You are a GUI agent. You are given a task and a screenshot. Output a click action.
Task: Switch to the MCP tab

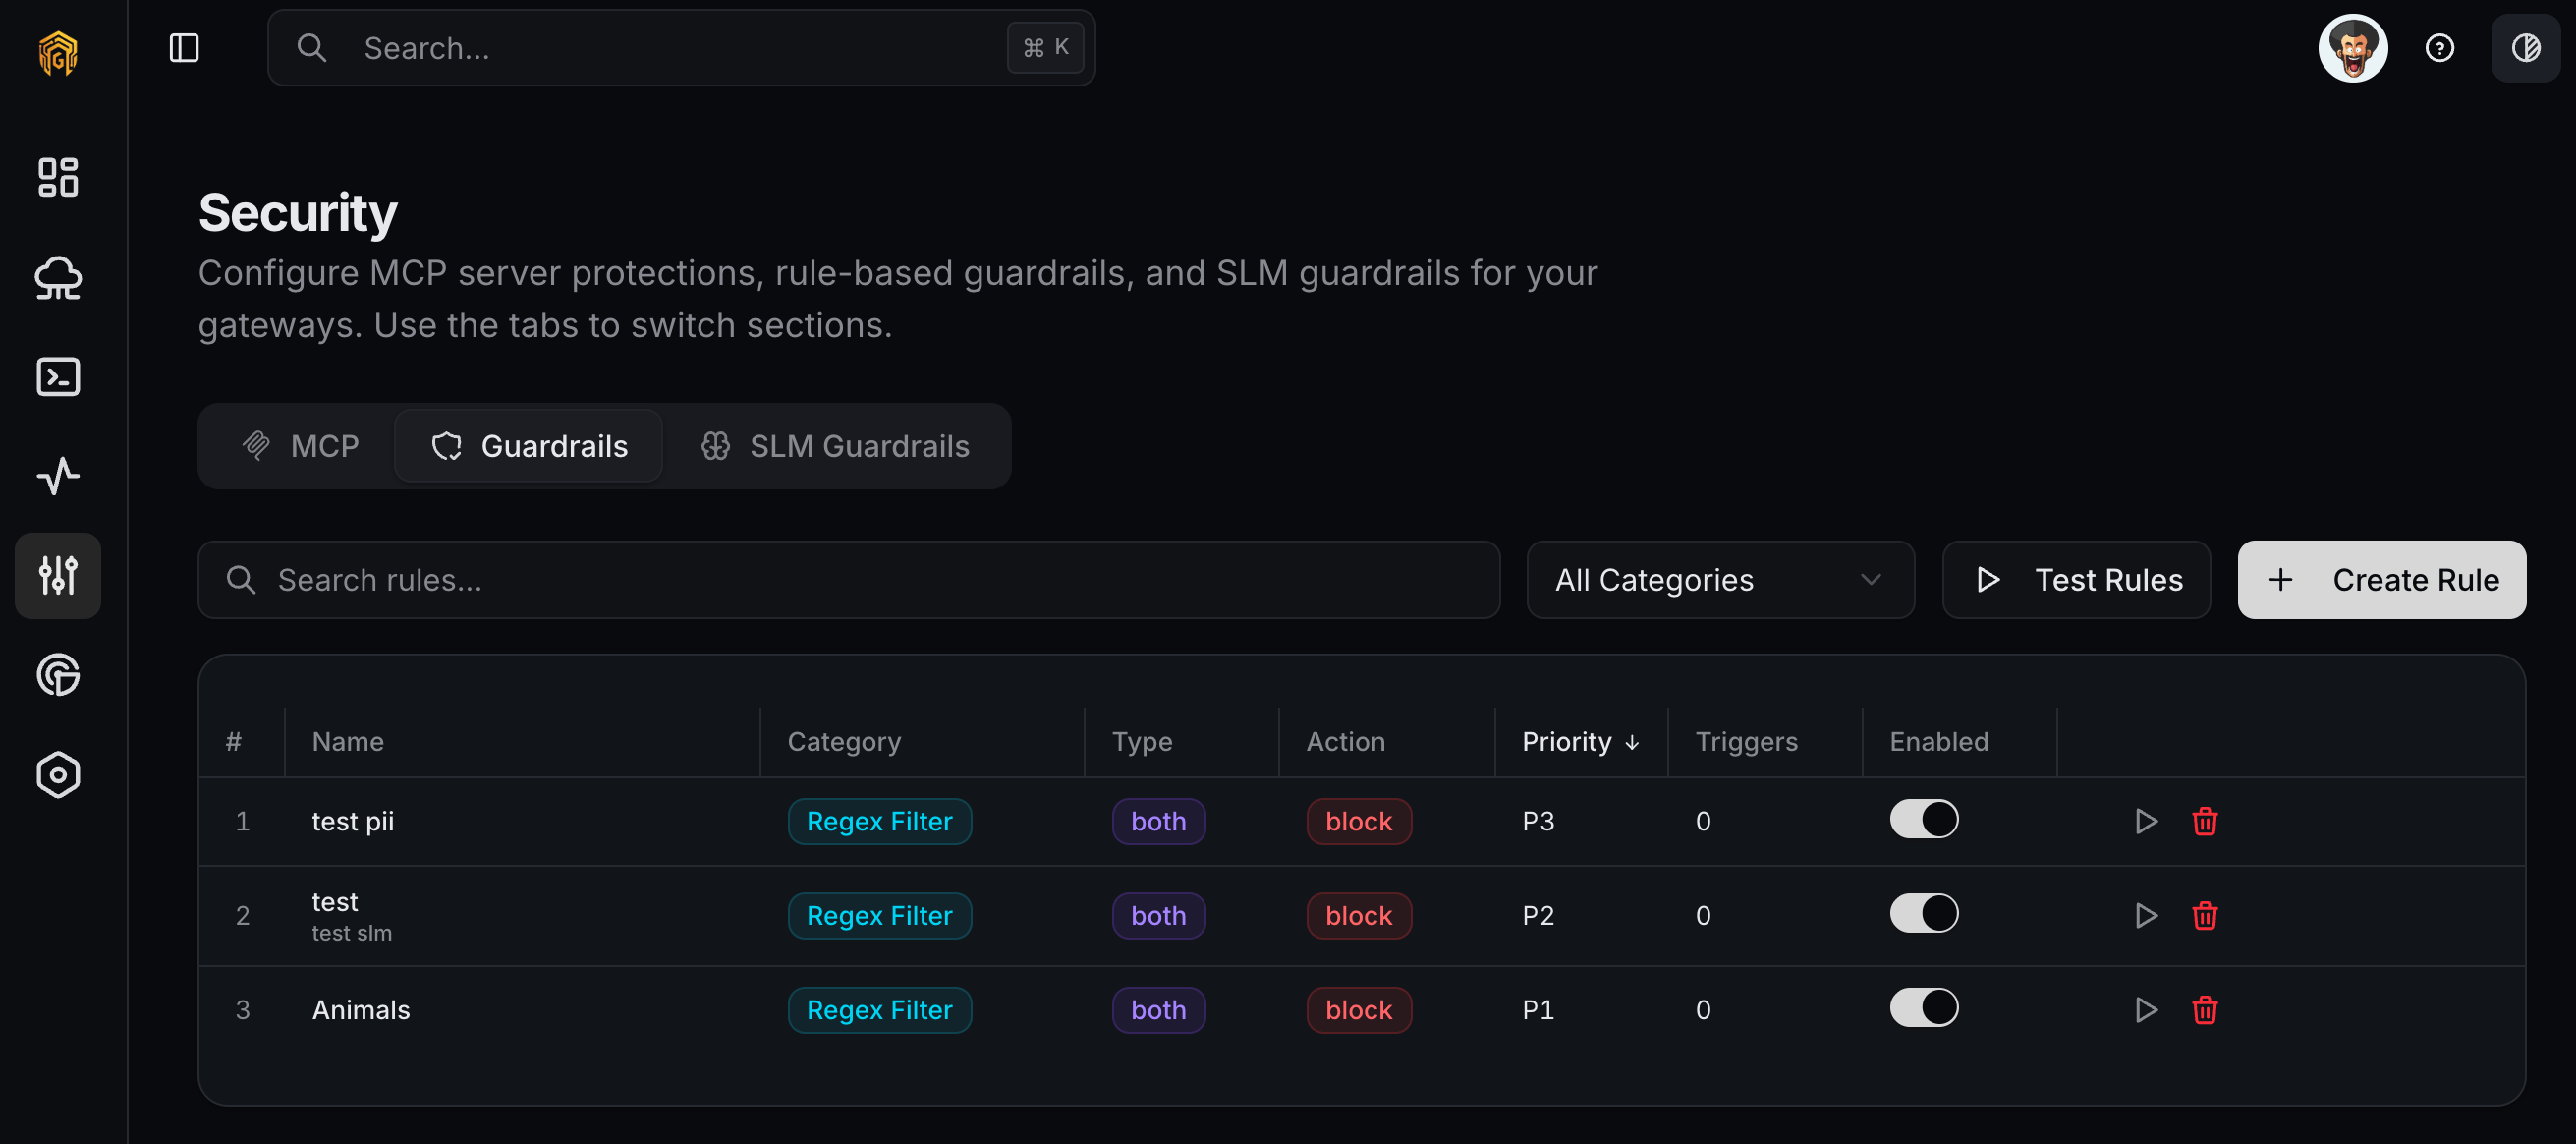[300, 446]
